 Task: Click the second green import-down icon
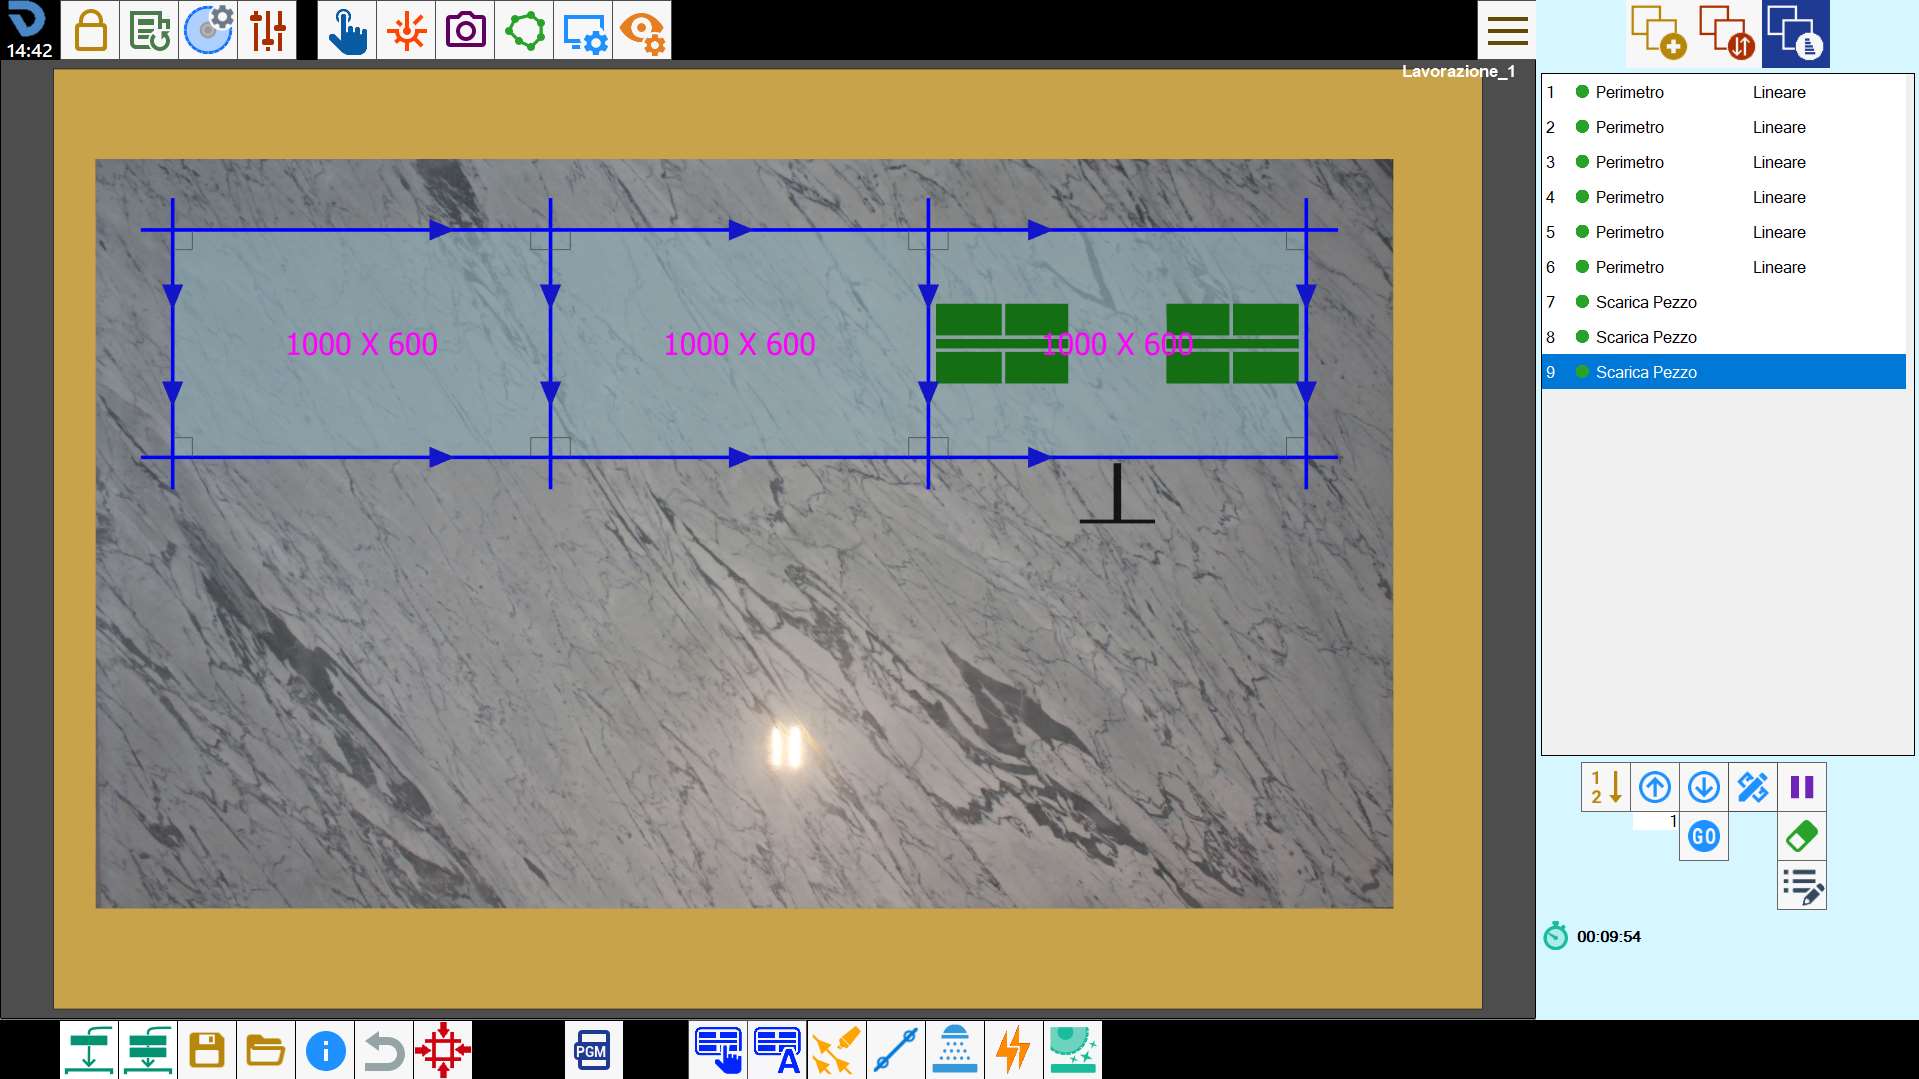point(148,1050)
